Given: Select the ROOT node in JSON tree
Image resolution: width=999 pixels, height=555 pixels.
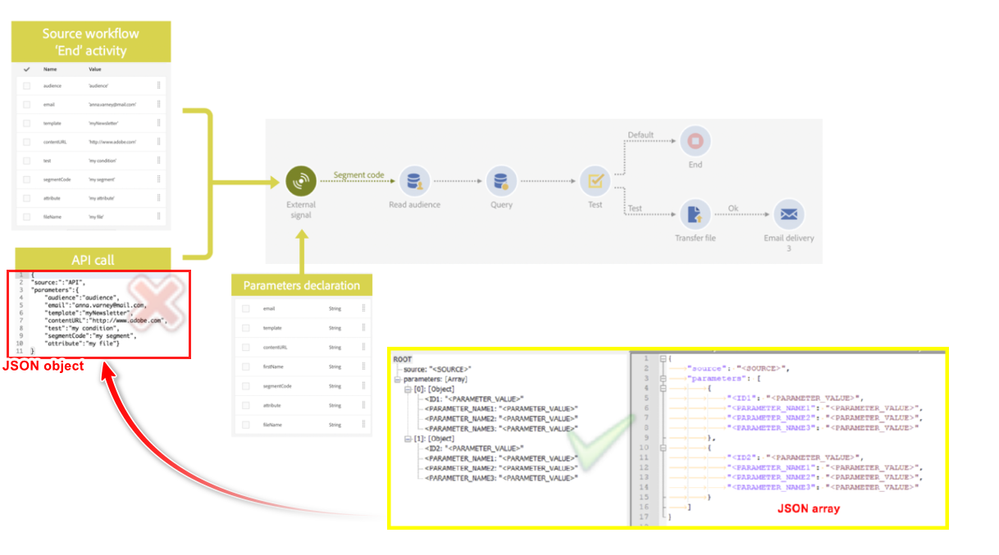Looking at the screenshot, I should [x=402, y=359].
